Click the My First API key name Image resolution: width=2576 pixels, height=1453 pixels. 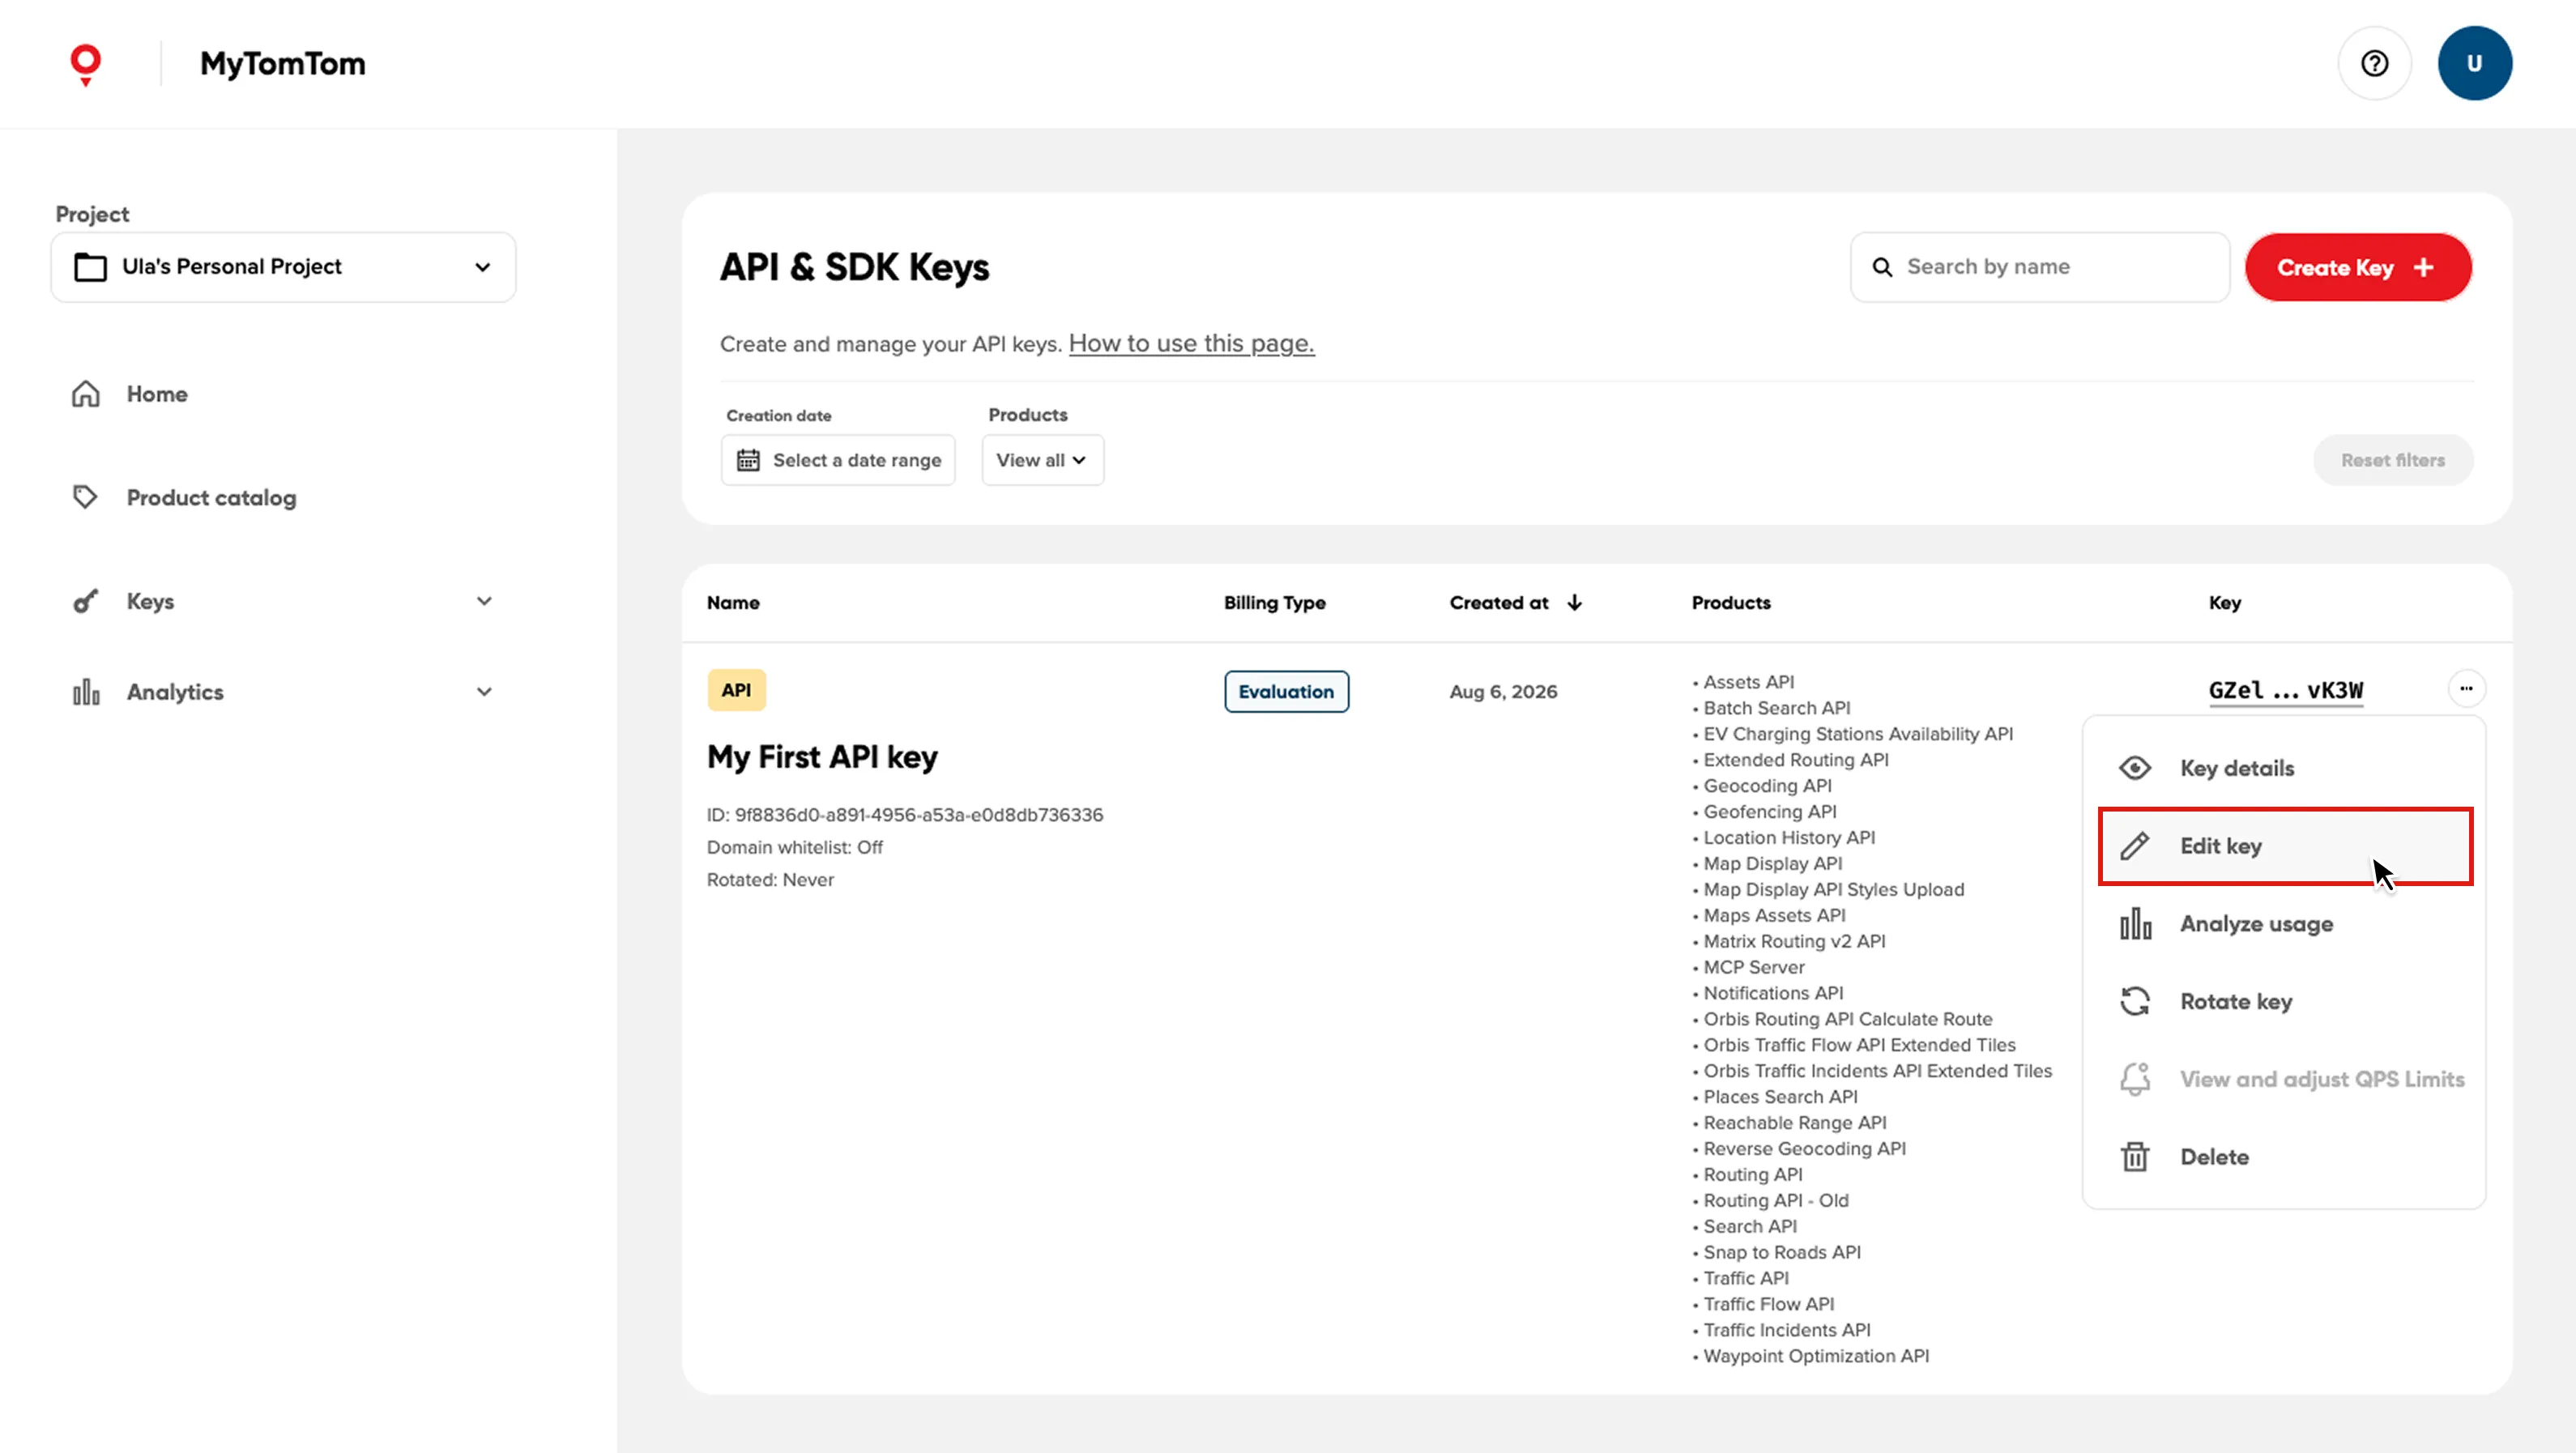tap(822, 757)
